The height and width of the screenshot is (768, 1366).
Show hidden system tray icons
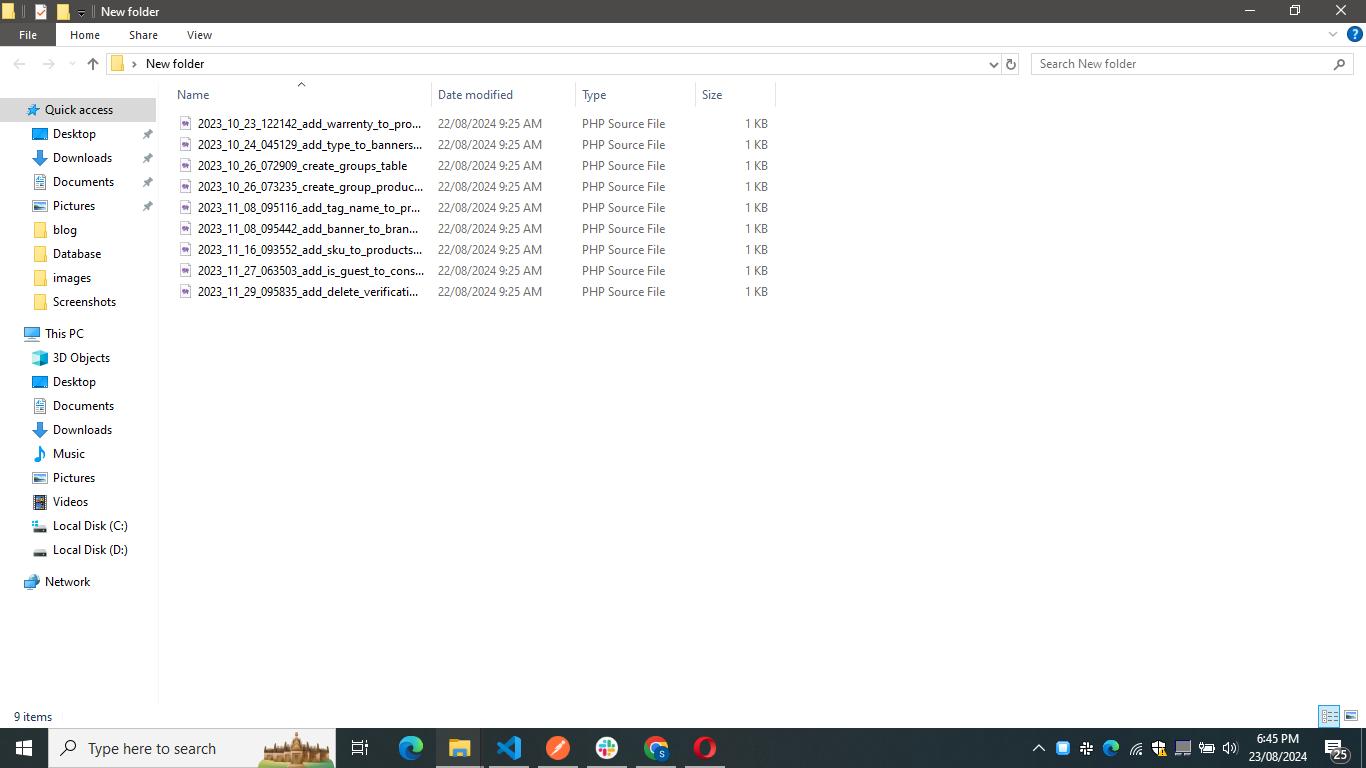pyautogui.click(x=1038, y=748)
